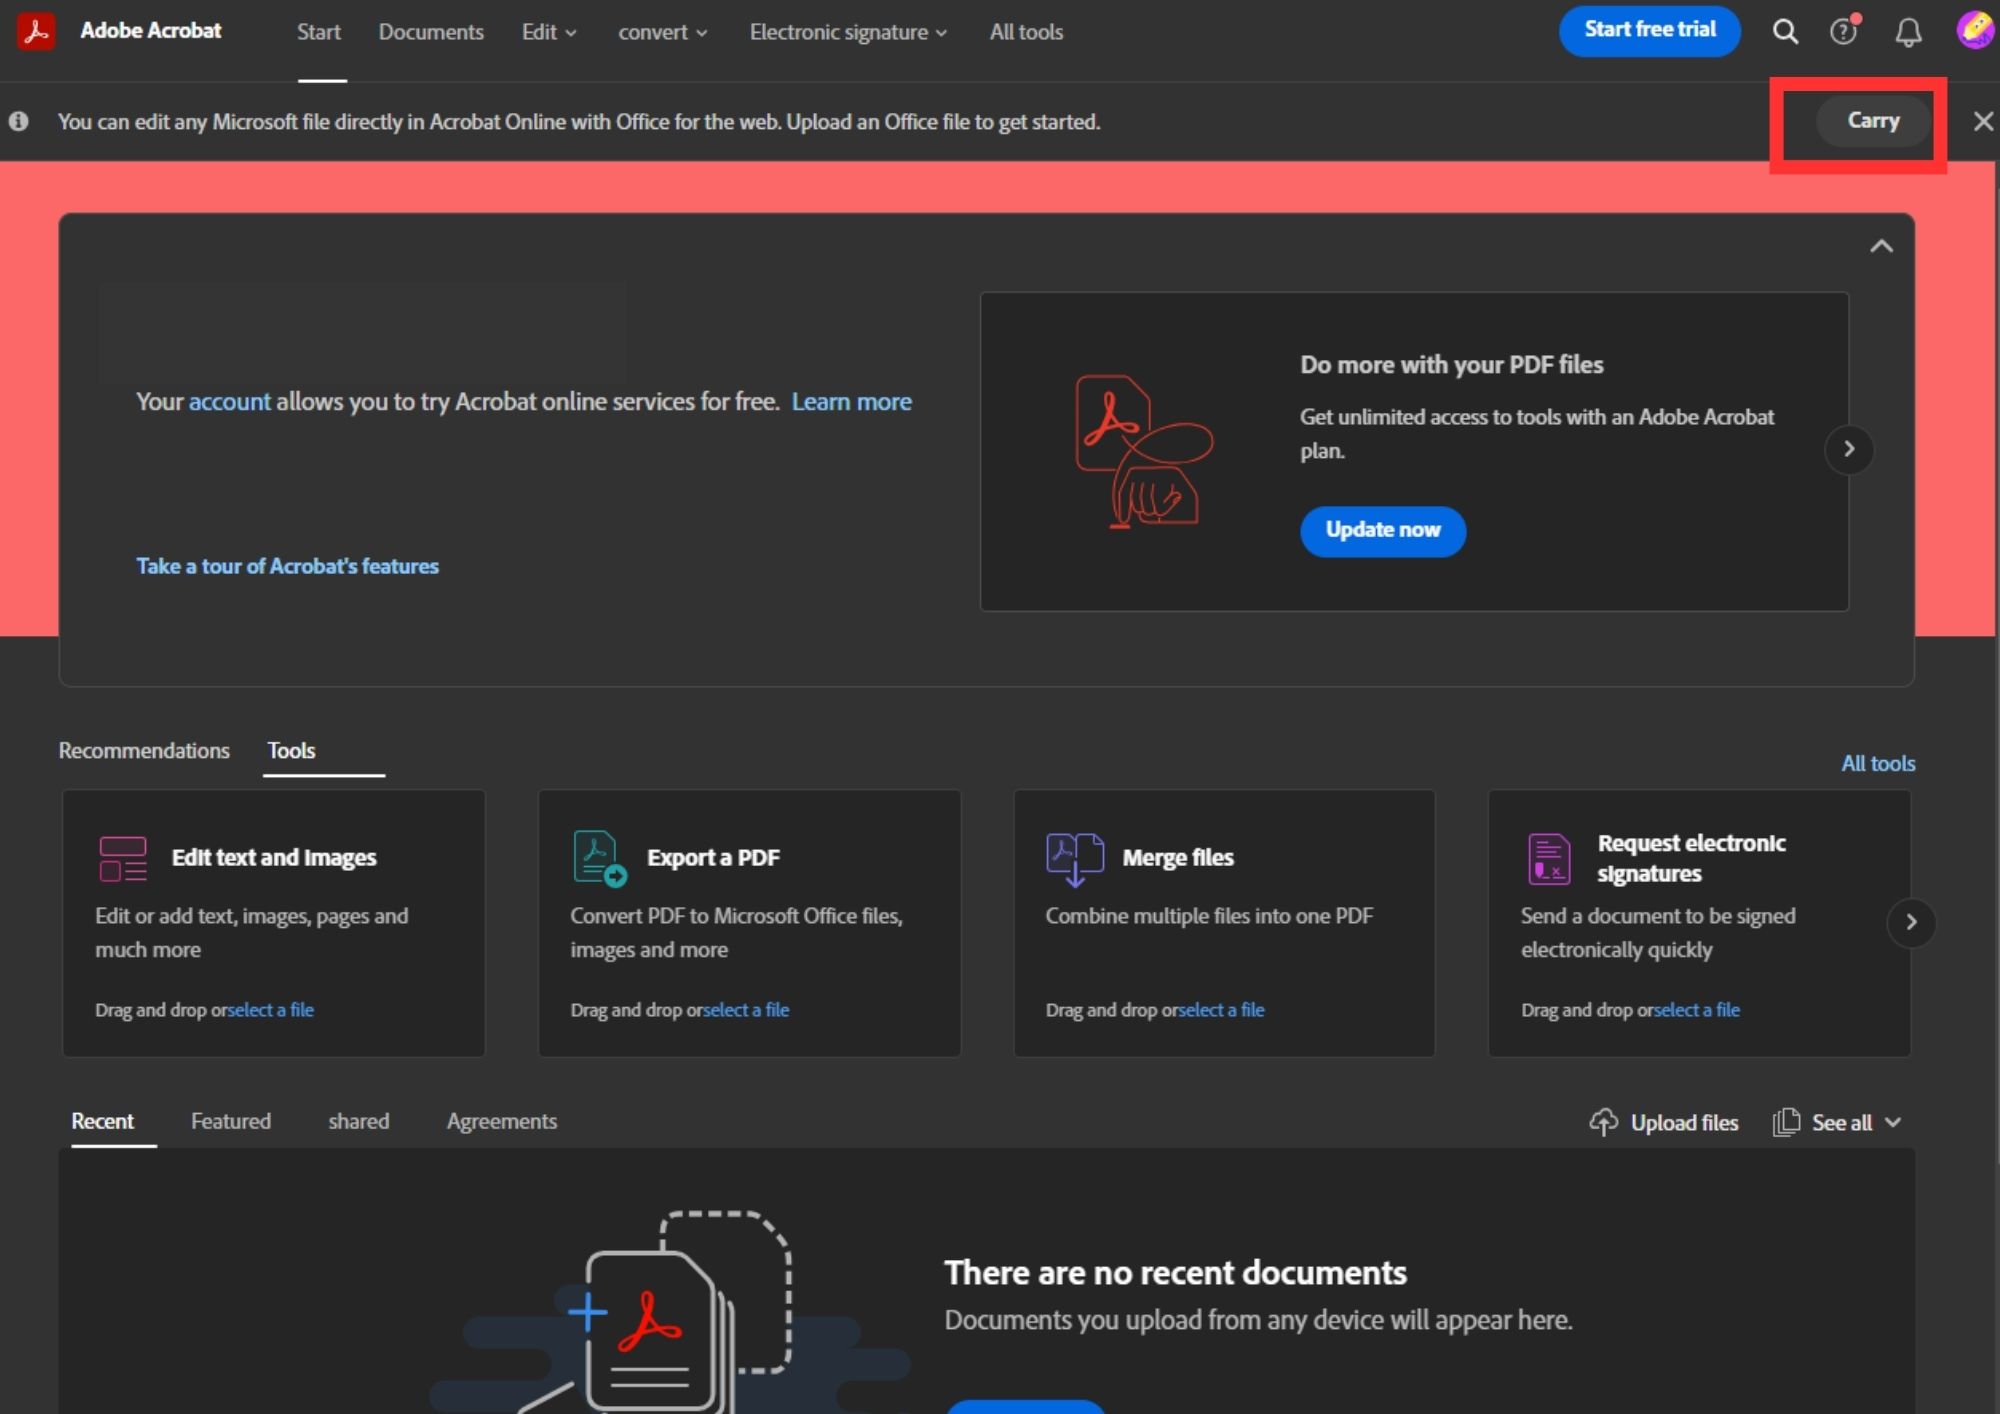
Task: Click the Edit text and images title
Action: 274,858
